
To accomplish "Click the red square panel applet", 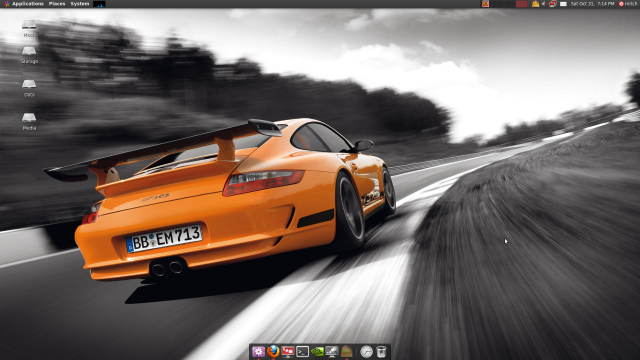I will point(521,4).
